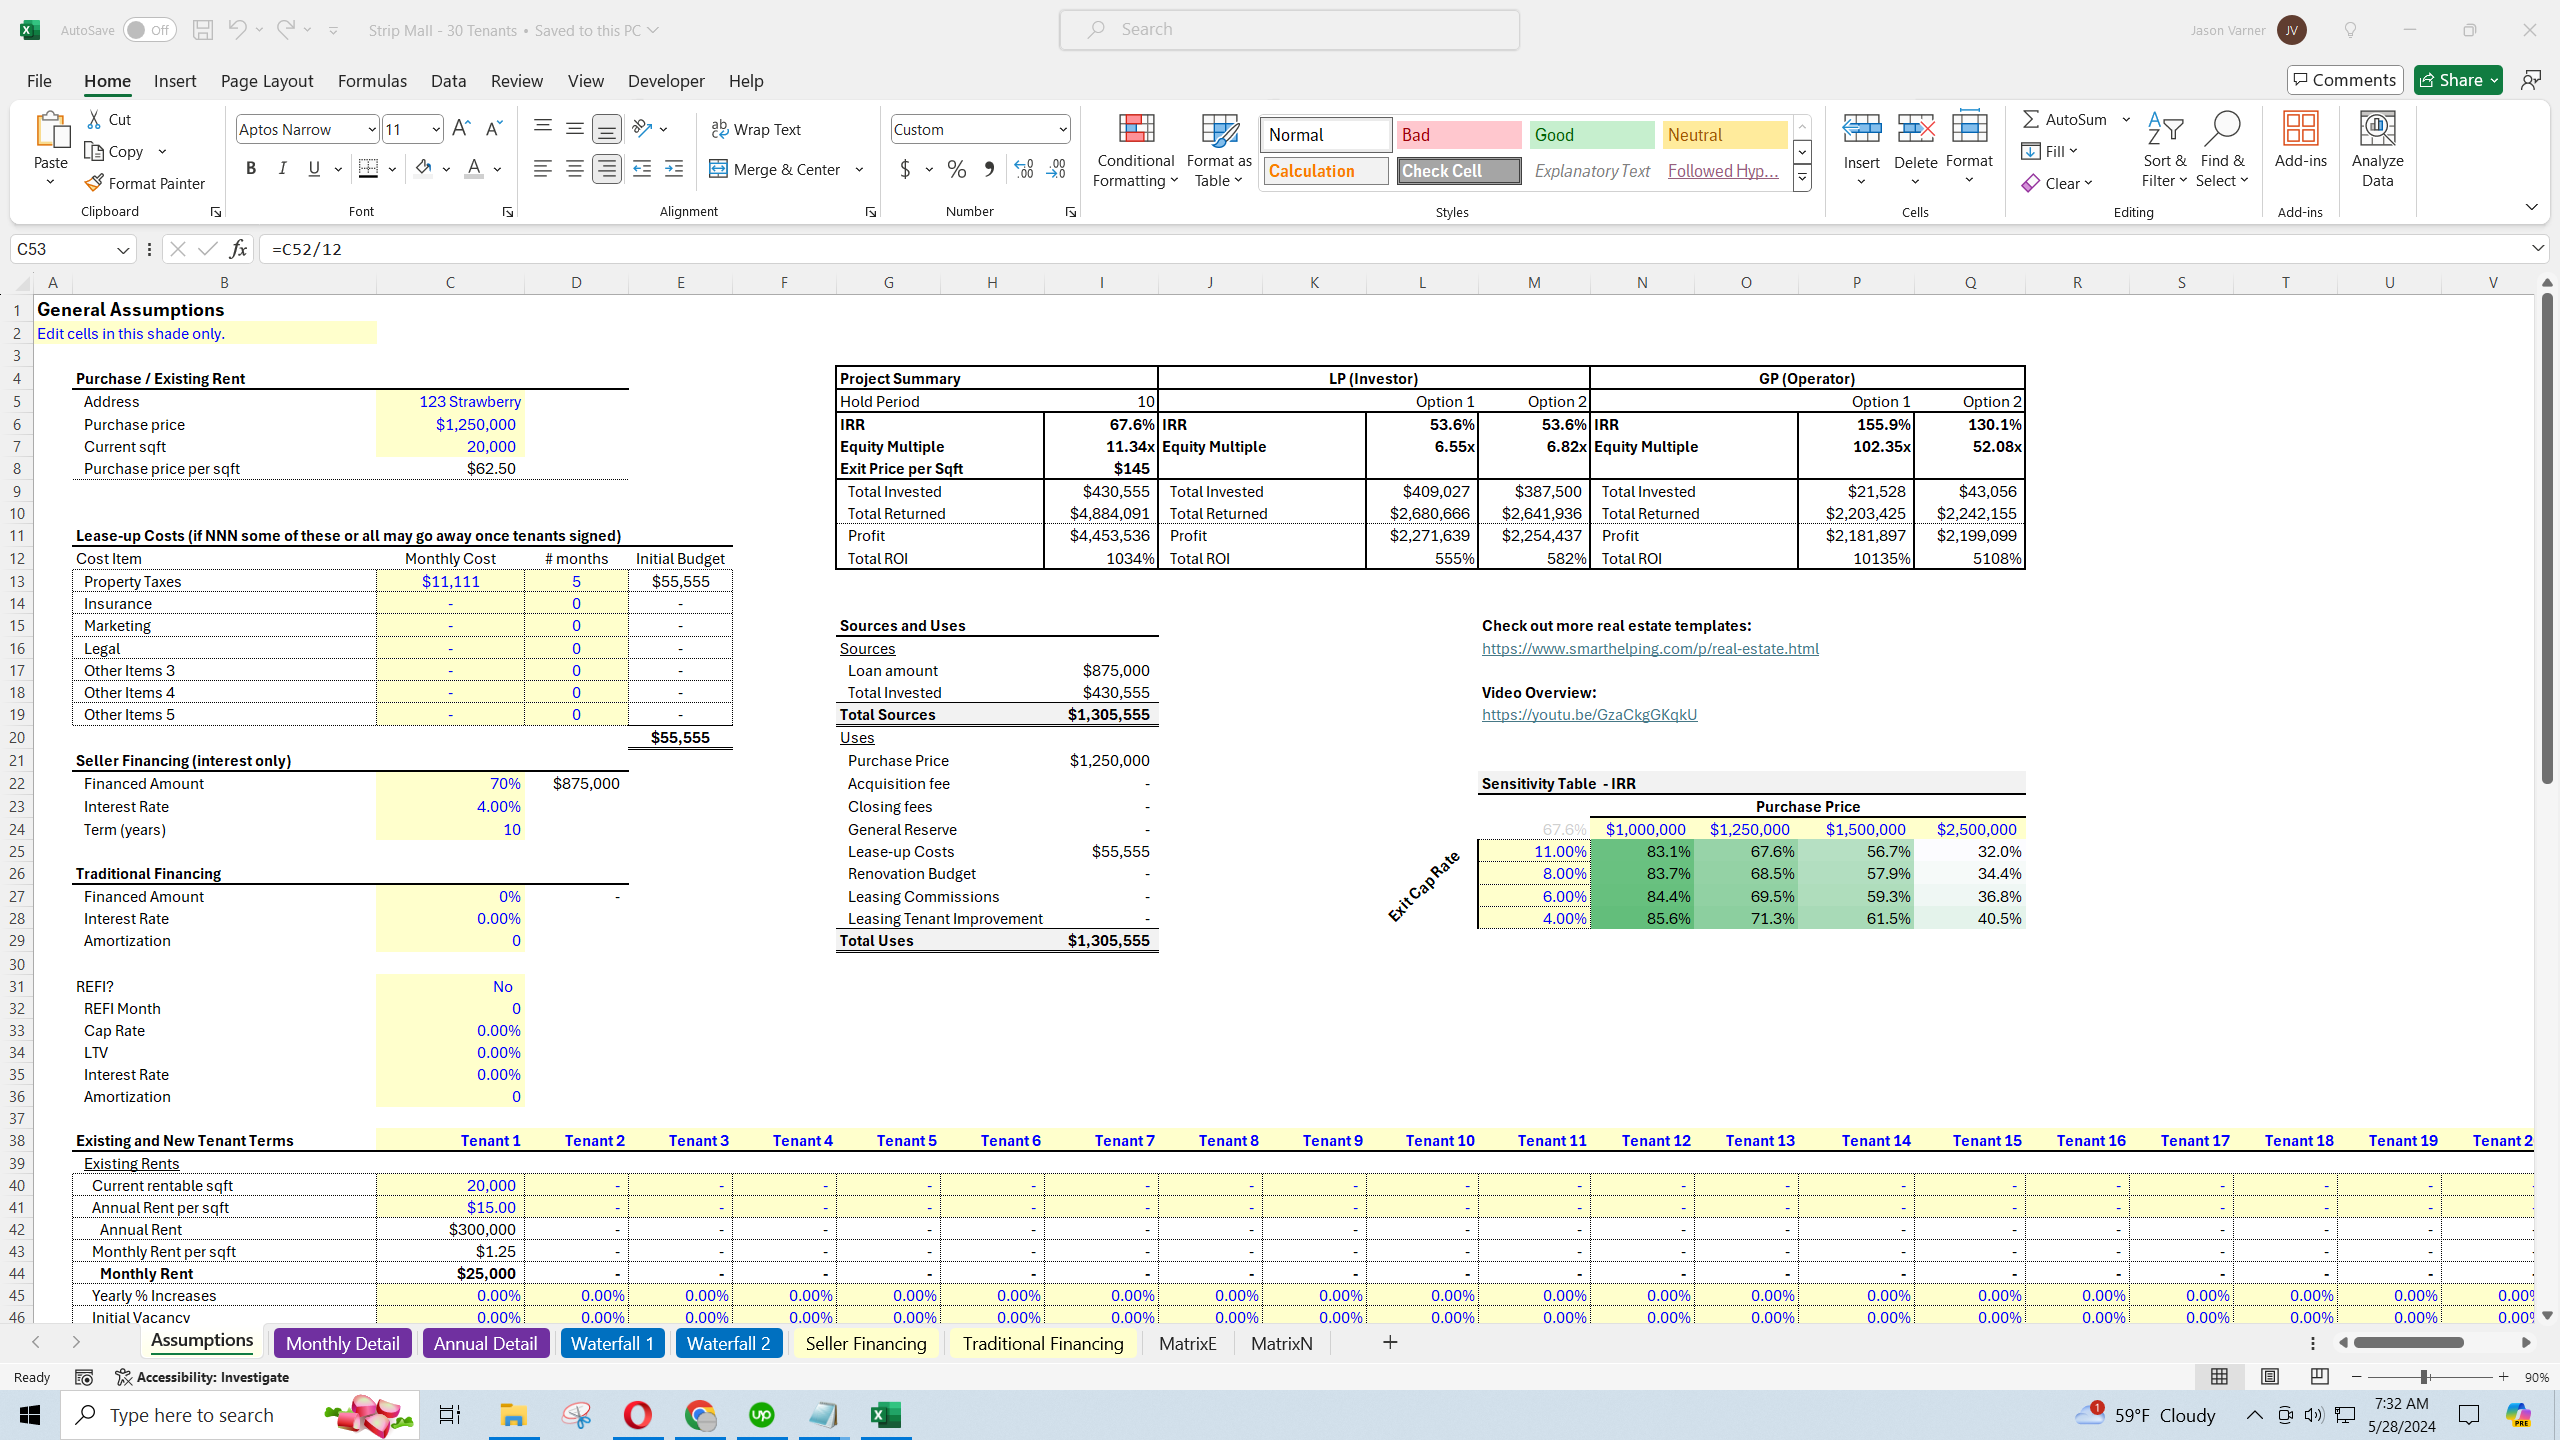This screenshot has width=2560, height=1440.
Task: Switch to Page Layout view icon
Action: point(2270,1377)
